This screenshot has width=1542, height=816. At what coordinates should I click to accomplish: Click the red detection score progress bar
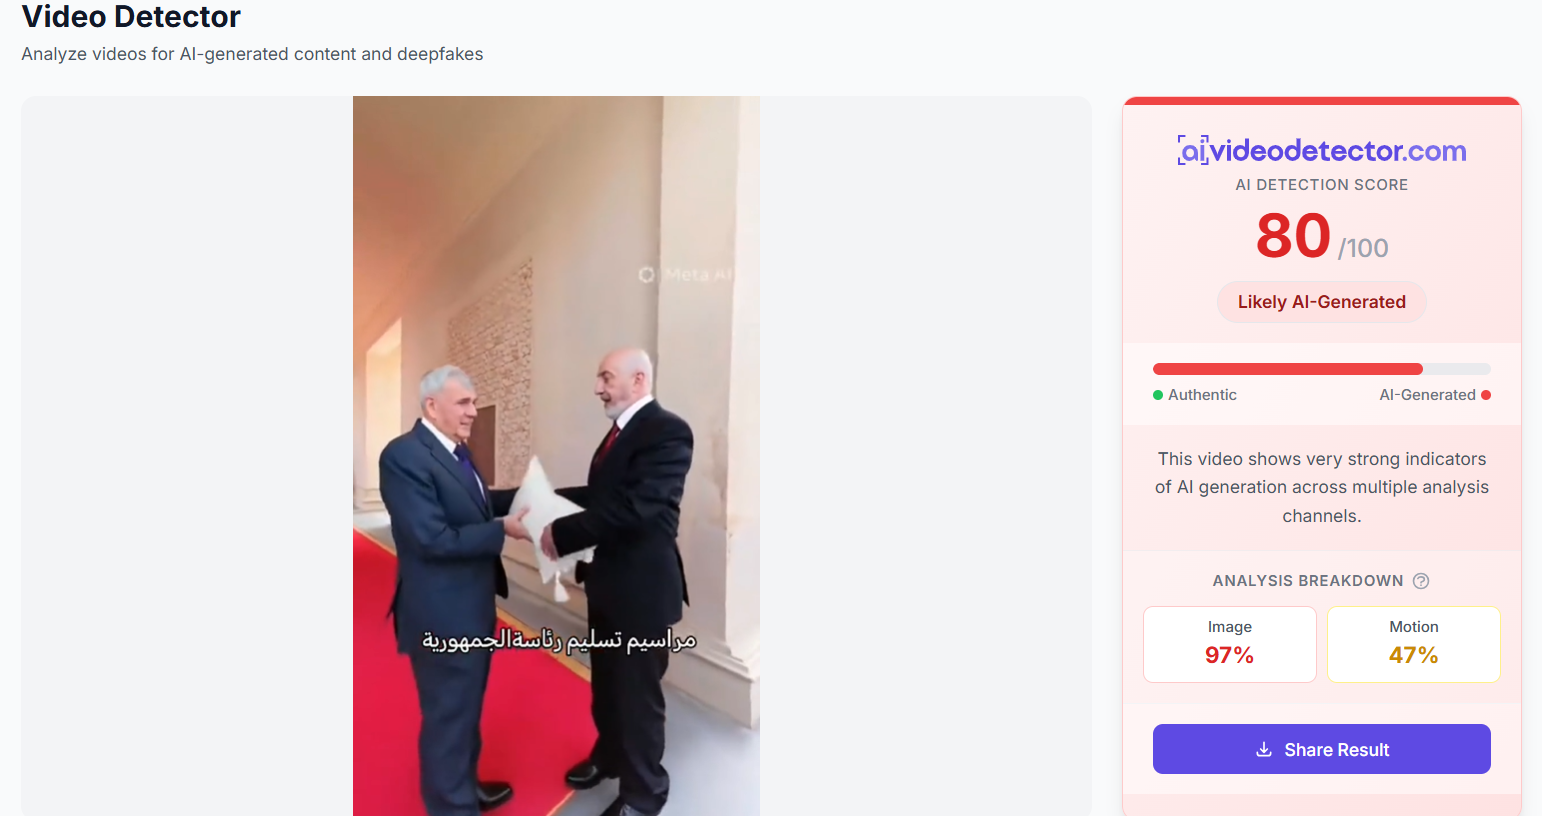(1321, 369)
